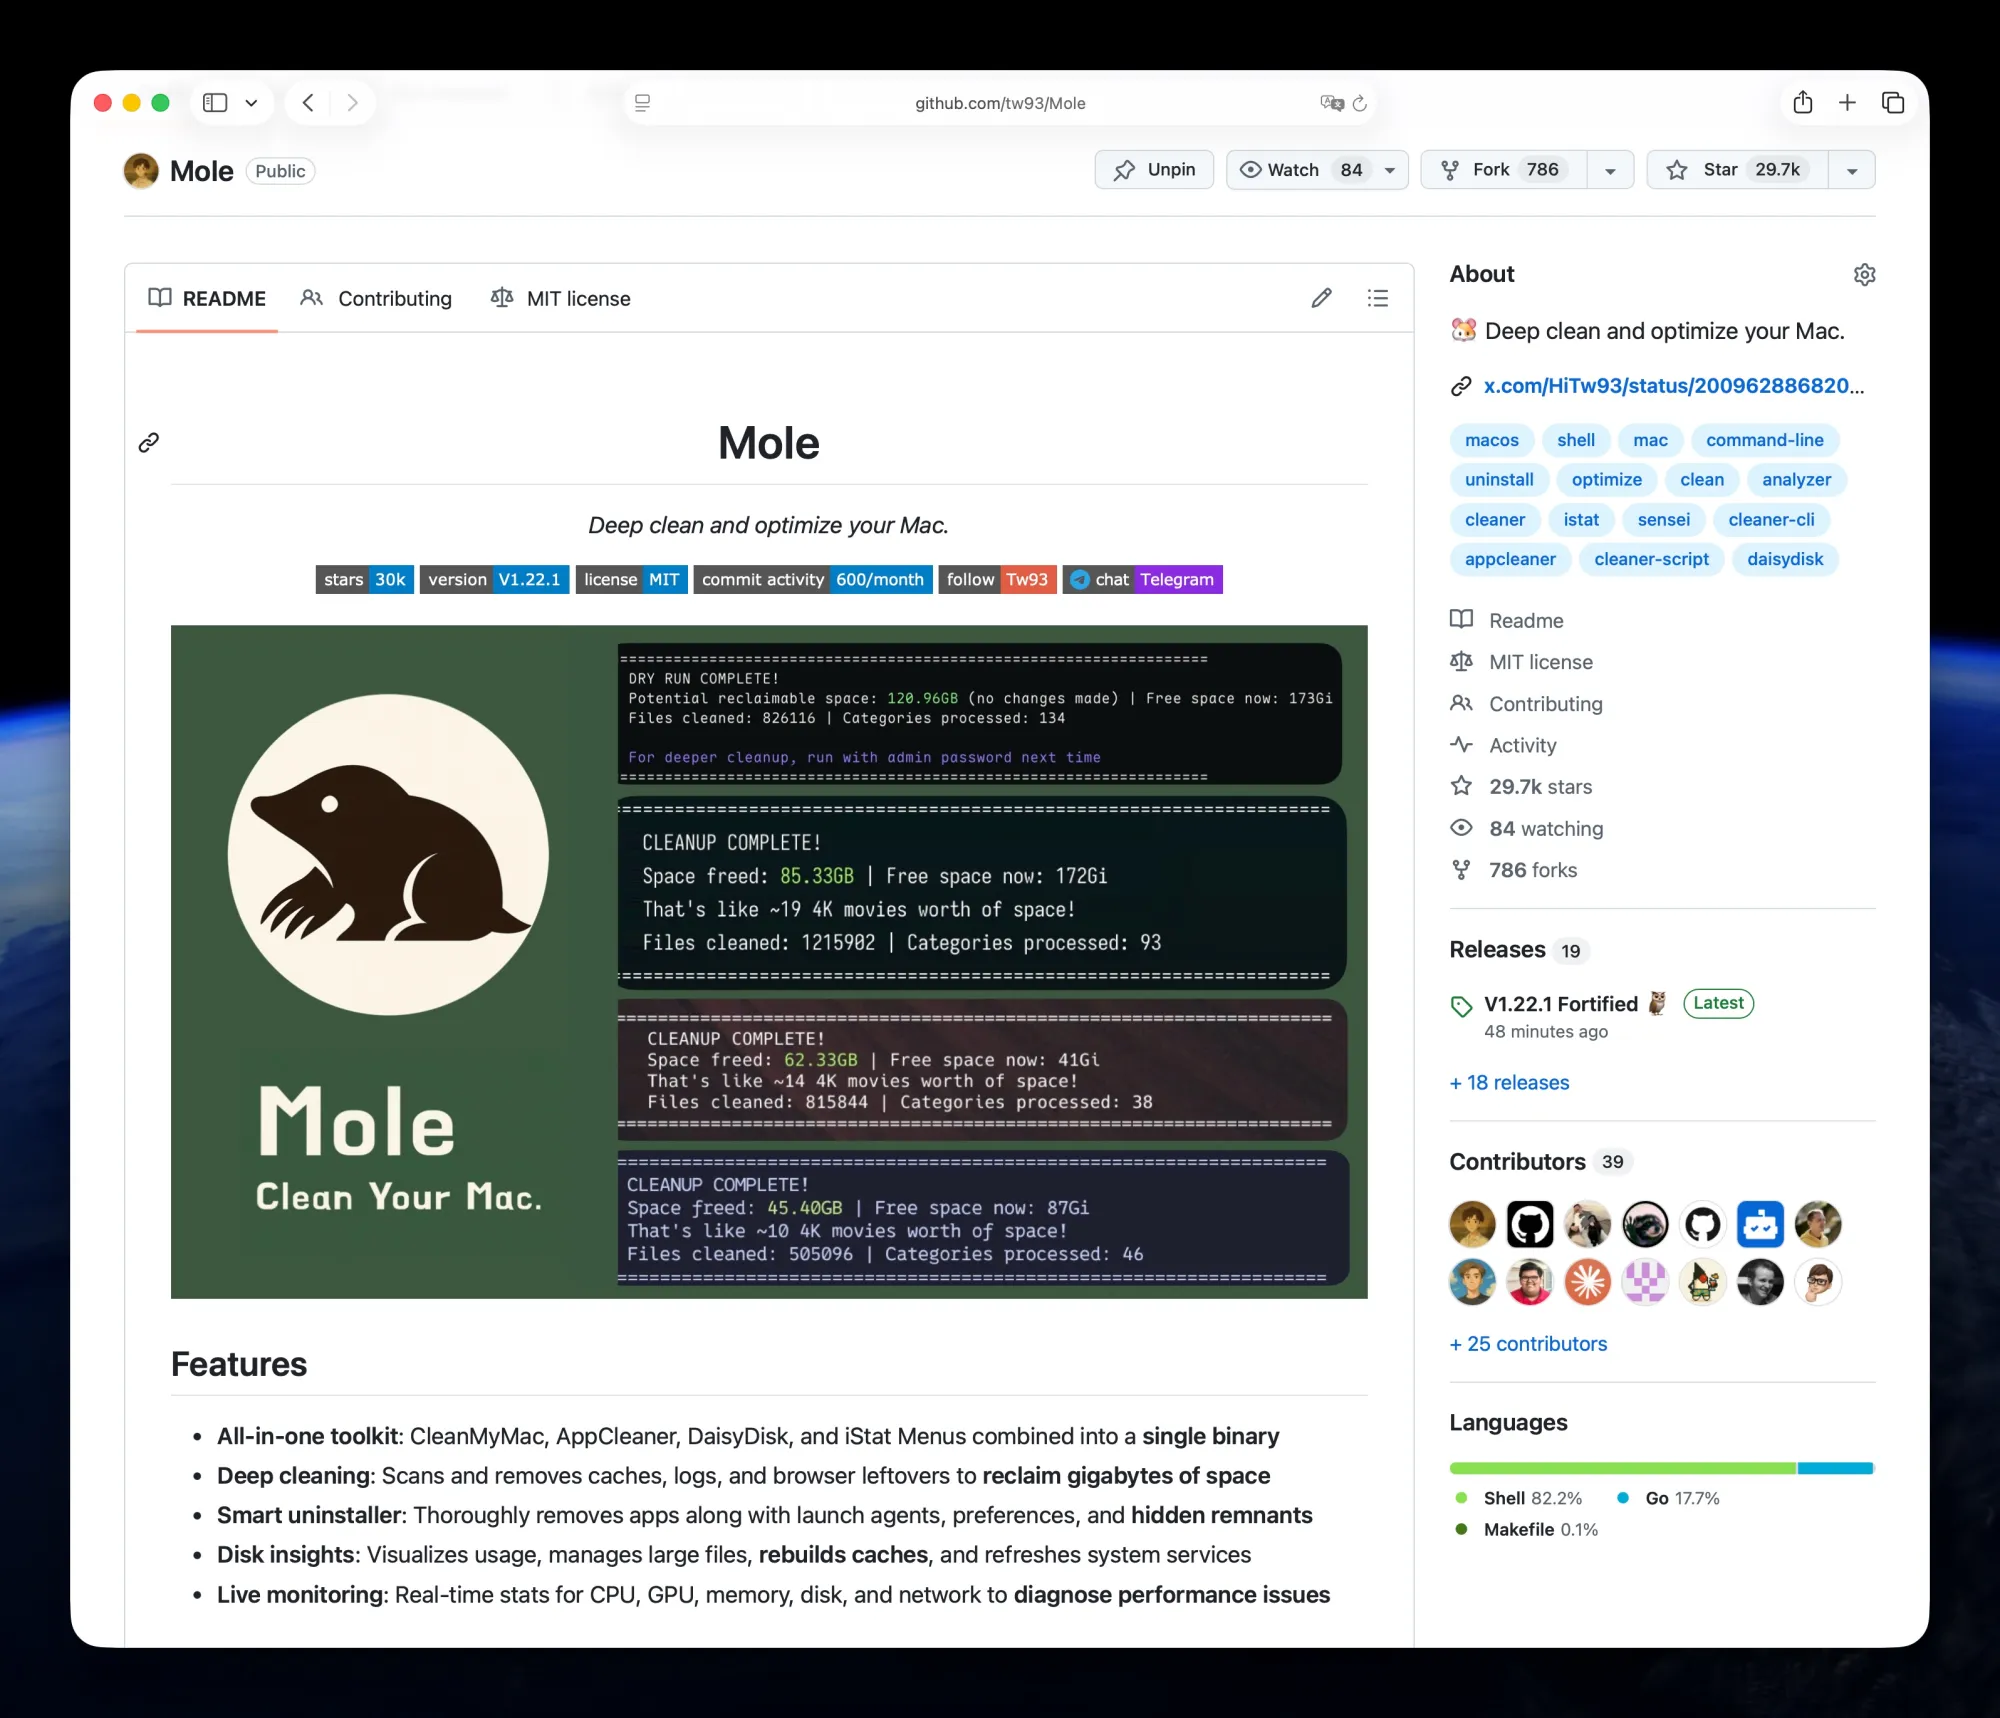Screen dimensions: 2000x1718
Task: Click the Safari share icon
Action: [x=1802, y=102]
